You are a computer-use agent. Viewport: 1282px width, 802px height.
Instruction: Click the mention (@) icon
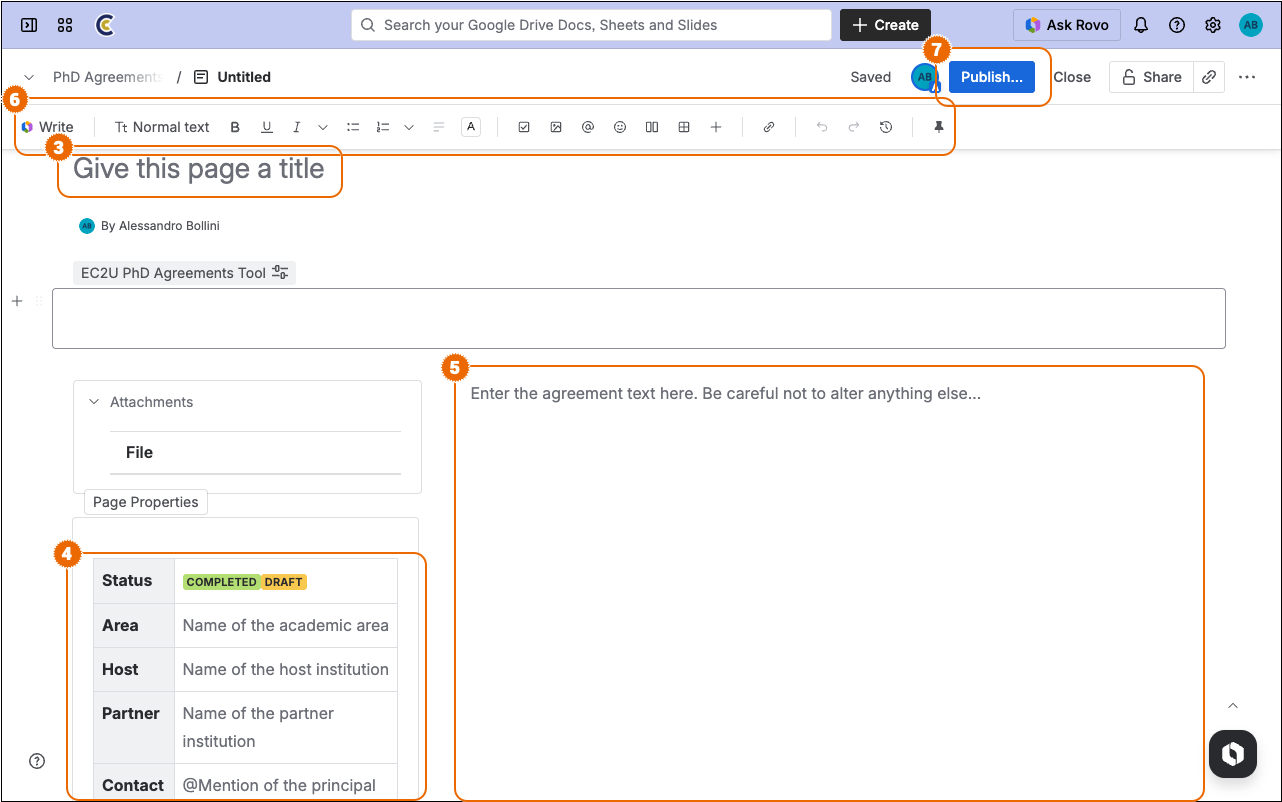pyautogui.click(x=588, y=127)
